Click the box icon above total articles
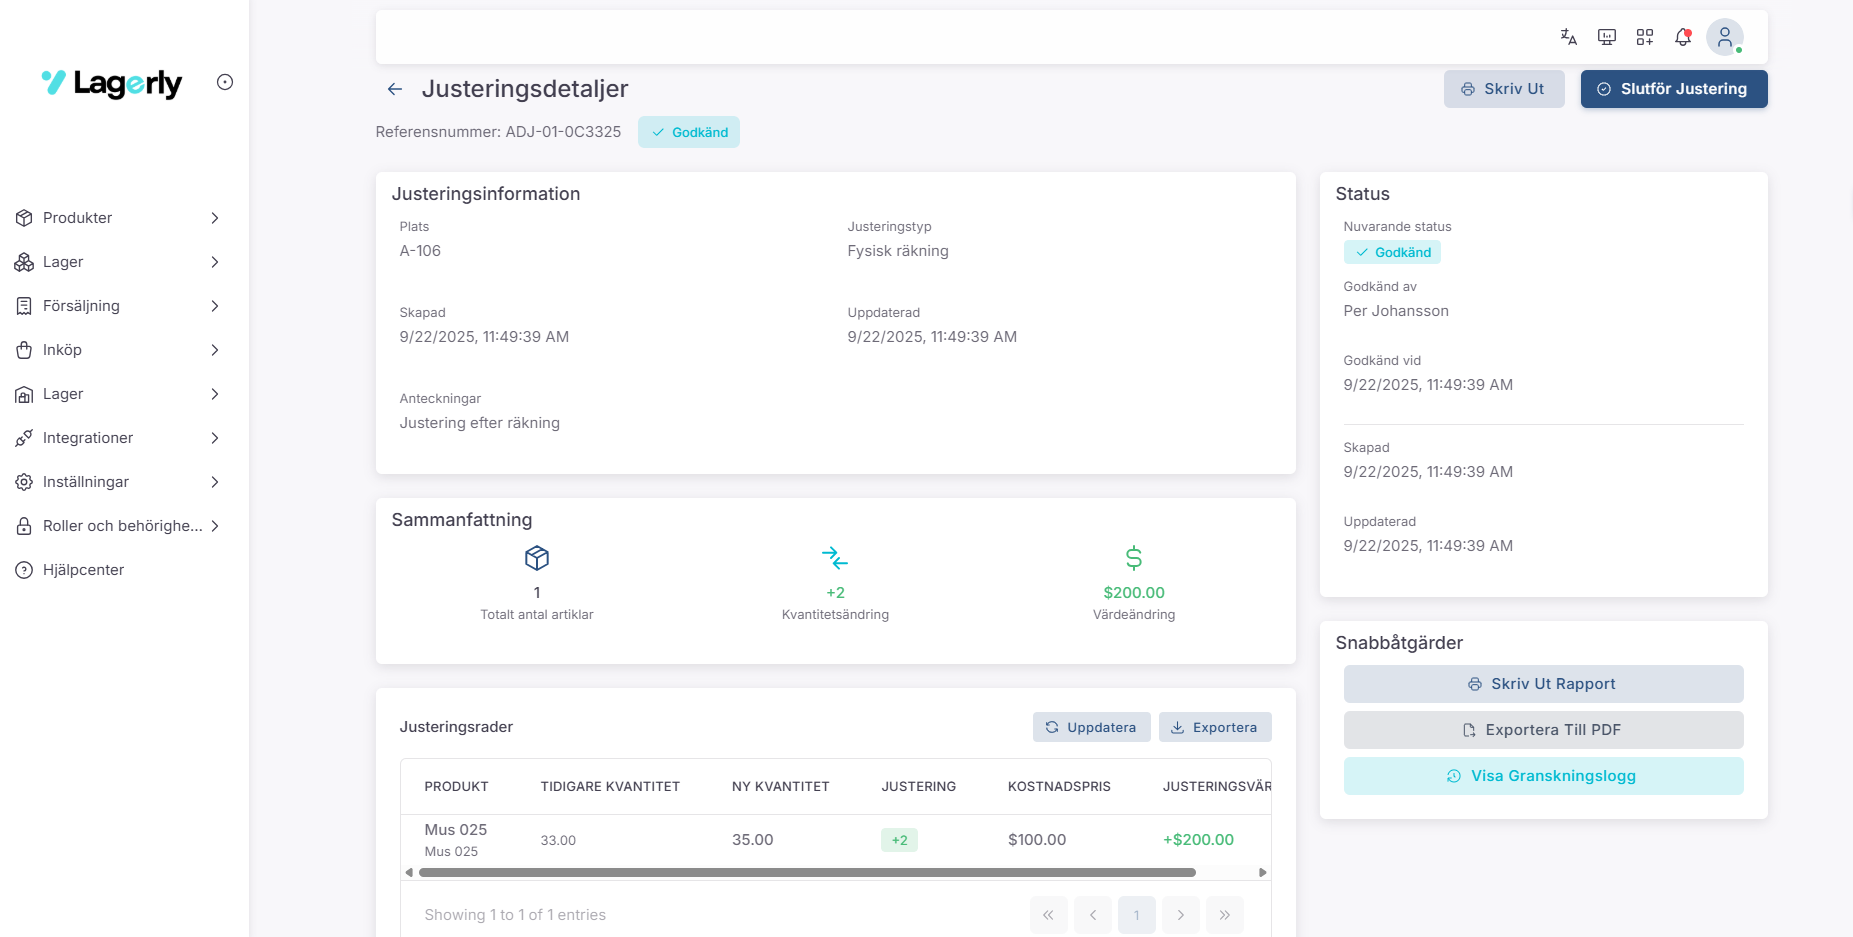Image resolution: width=1853 pixels, height=937 pixels. pos(537,558)
